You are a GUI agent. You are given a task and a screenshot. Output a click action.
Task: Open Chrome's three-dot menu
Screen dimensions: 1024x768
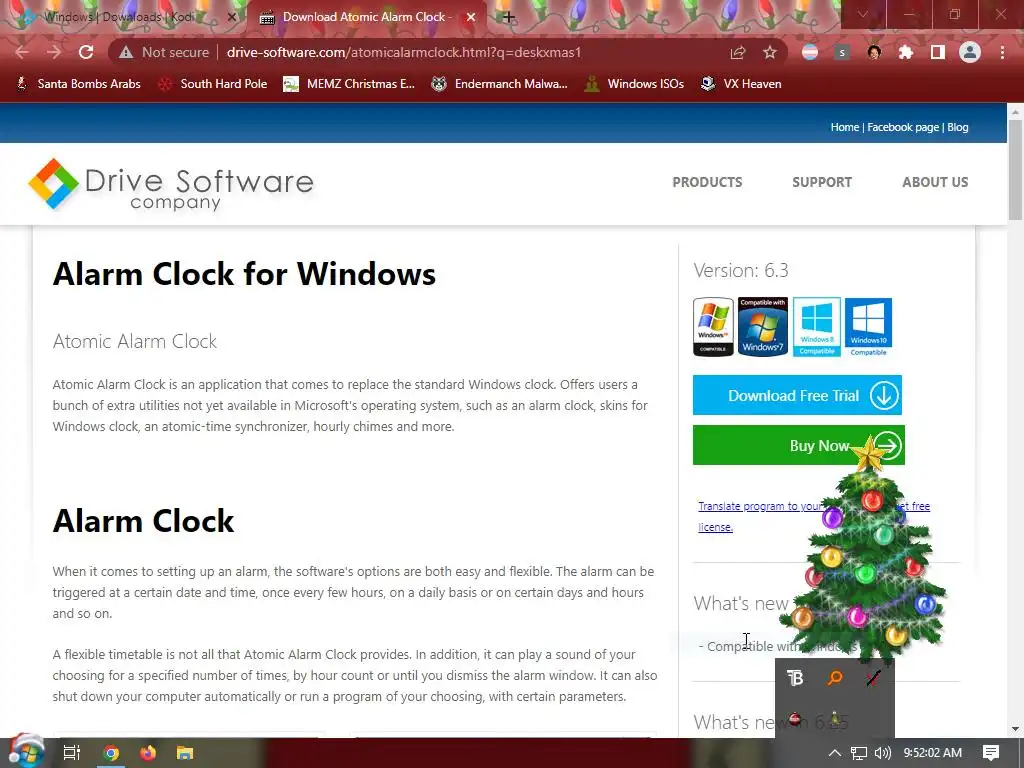point(1002,52)
